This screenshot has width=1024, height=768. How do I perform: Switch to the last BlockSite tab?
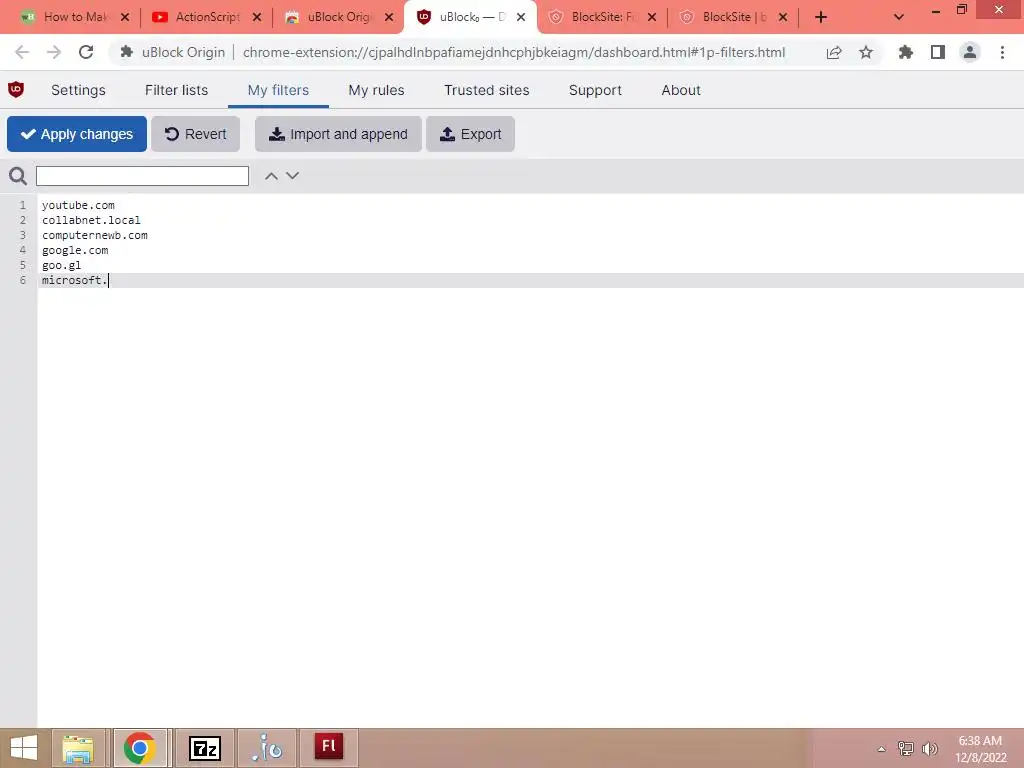point(734,17)
